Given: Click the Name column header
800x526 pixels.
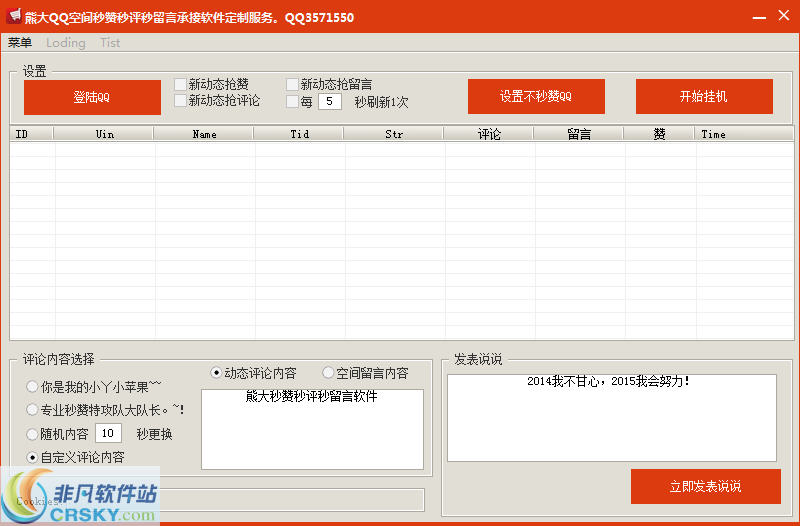Looking at the screenshot, I should pos(204,134).
